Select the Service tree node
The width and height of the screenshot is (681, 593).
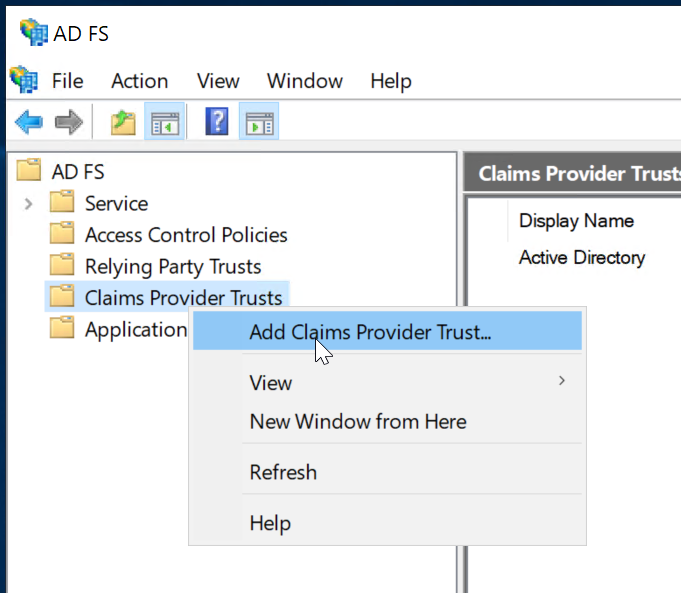click(116, 204)
